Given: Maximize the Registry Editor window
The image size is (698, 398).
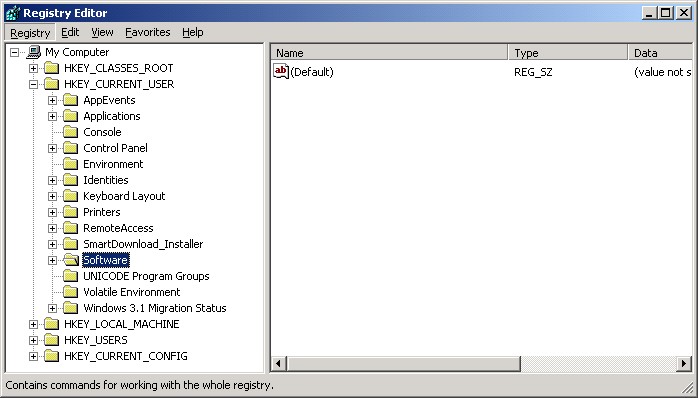Looking at the screenshot, I should point(666,13).
